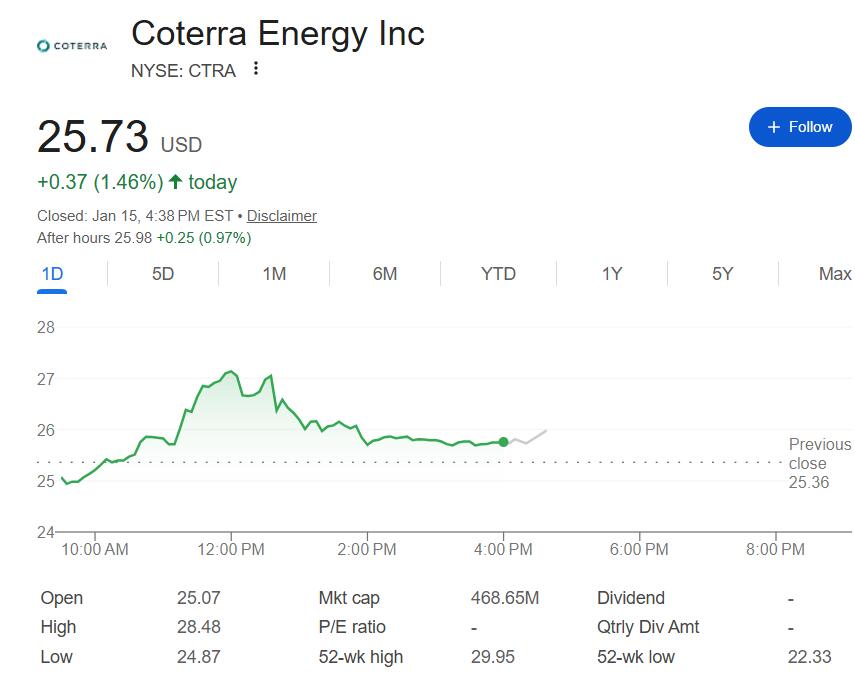Viewport: 855px width, 677px height.
Task: Open the three-dot more options menu
Action: tap(256, 69)
